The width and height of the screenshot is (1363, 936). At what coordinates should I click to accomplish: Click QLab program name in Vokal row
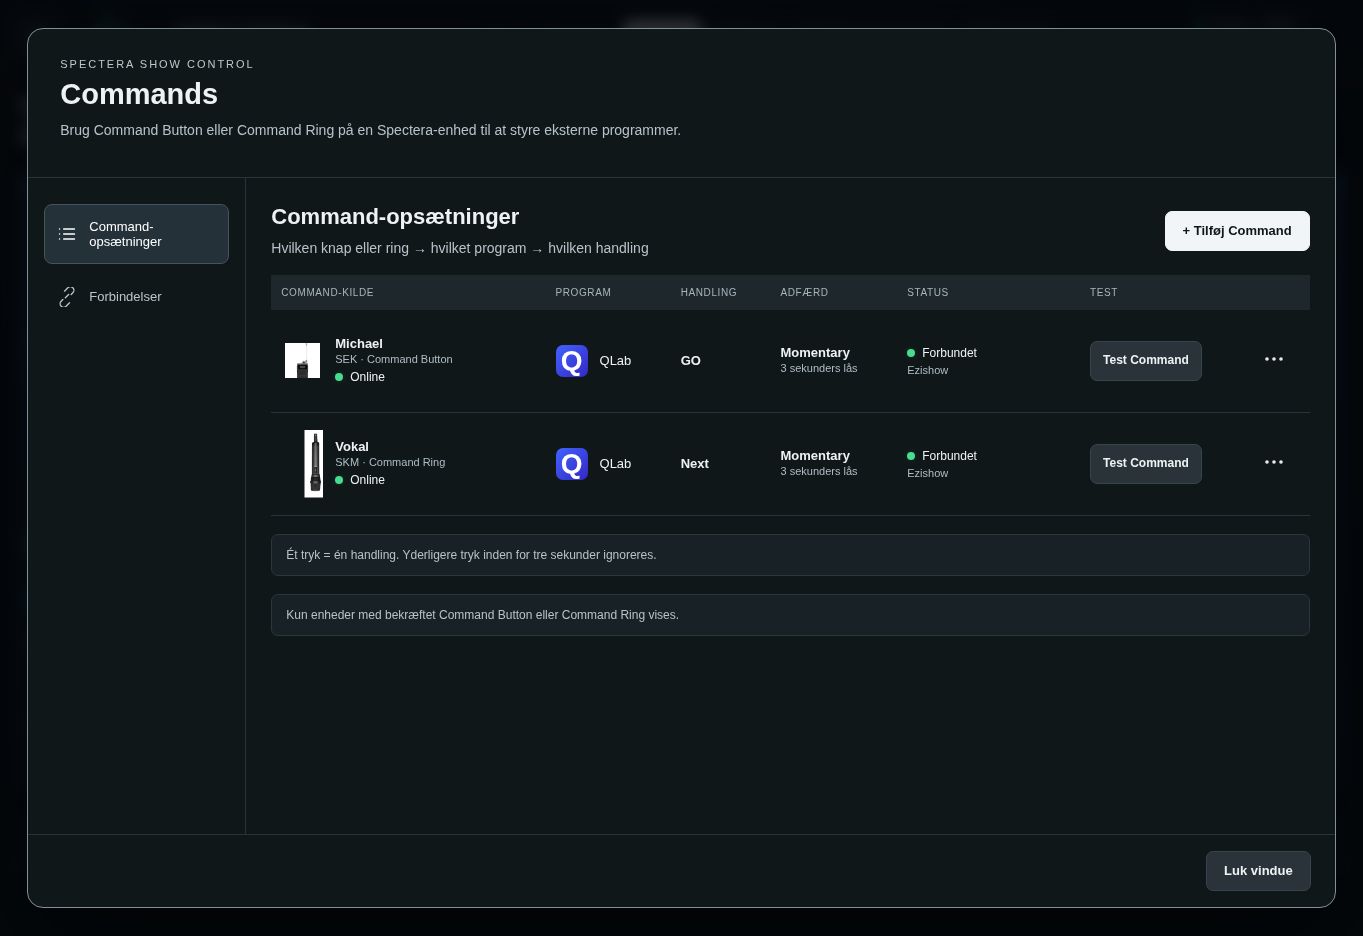pyautogui.click(x=615, y=464)
